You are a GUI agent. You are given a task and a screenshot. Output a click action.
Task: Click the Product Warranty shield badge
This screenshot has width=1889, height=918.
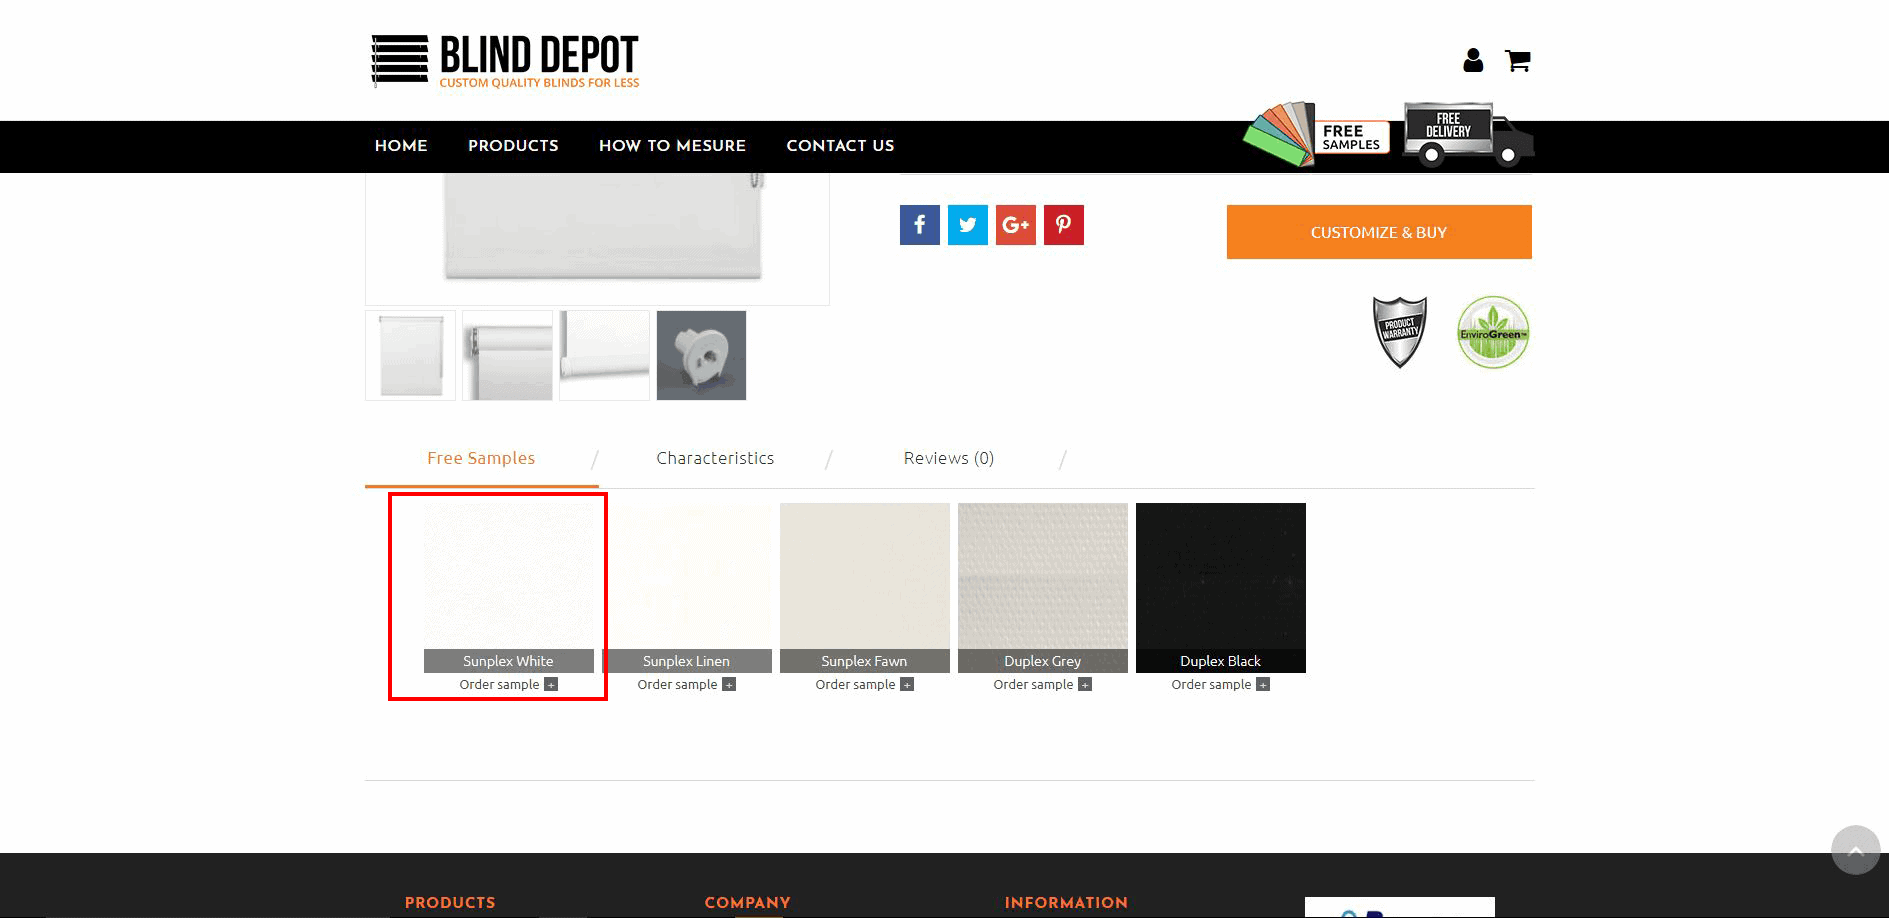click(x=1400, y=330)
